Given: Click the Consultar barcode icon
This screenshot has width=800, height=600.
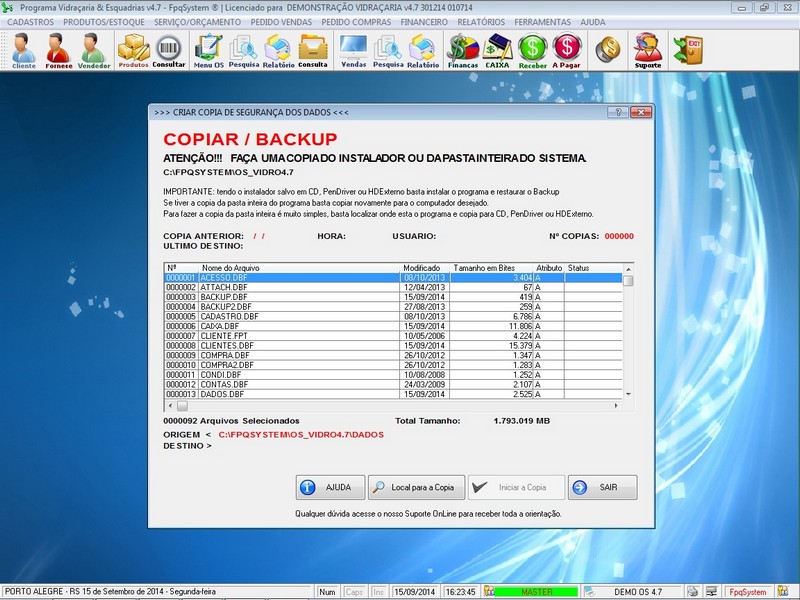Looking at the screenshot, I should [x=169, y=49].
